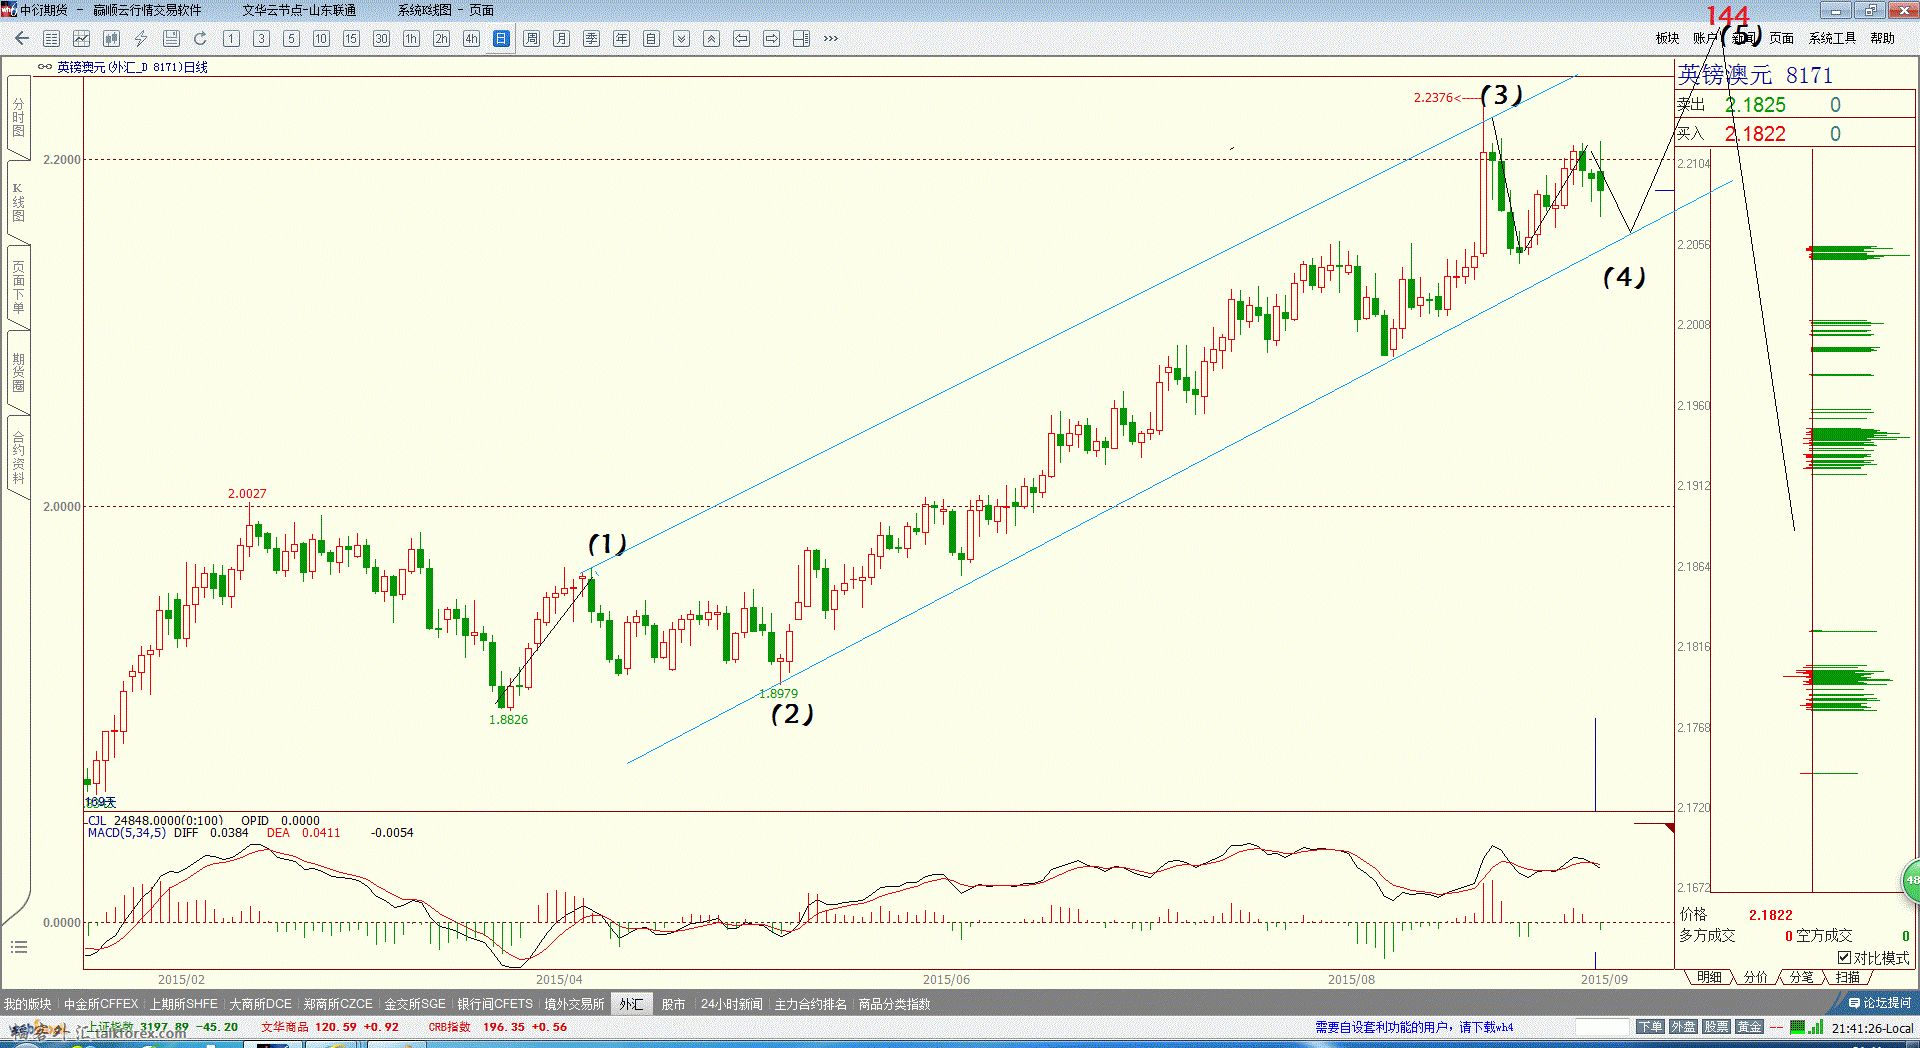The height and width of the screenshot is (1048, 1920).
Task: Click the double-chevron up icon
Action: (x=711, y=38)
